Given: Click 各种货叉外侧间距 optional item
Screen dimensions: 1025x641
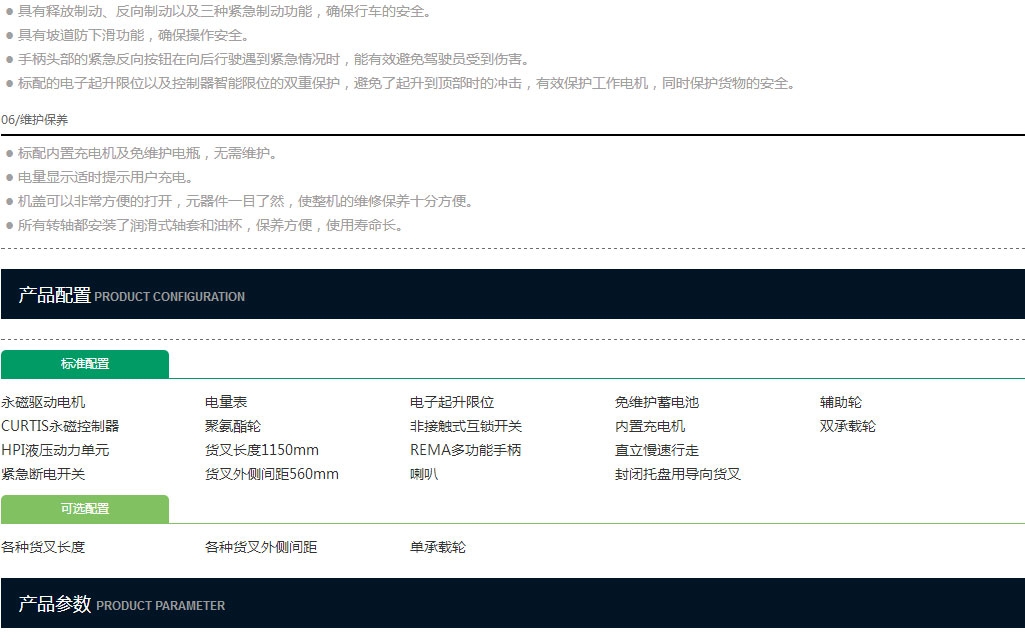Looking at the screenshot, I should tap(261, 547).
